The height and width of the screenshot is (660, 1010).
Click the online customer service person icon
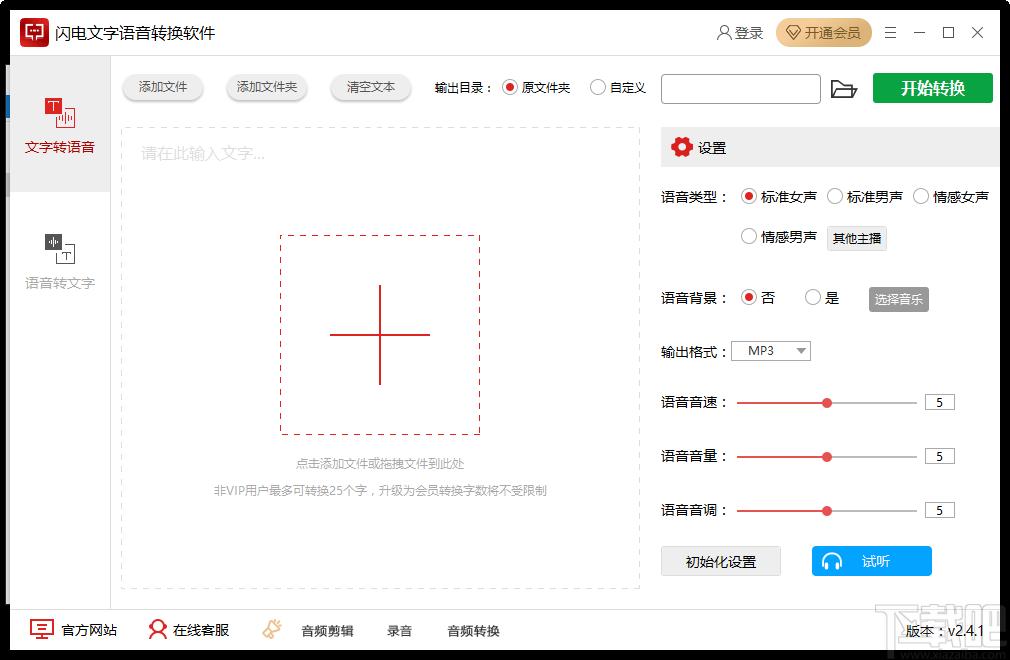pos(157,629)
